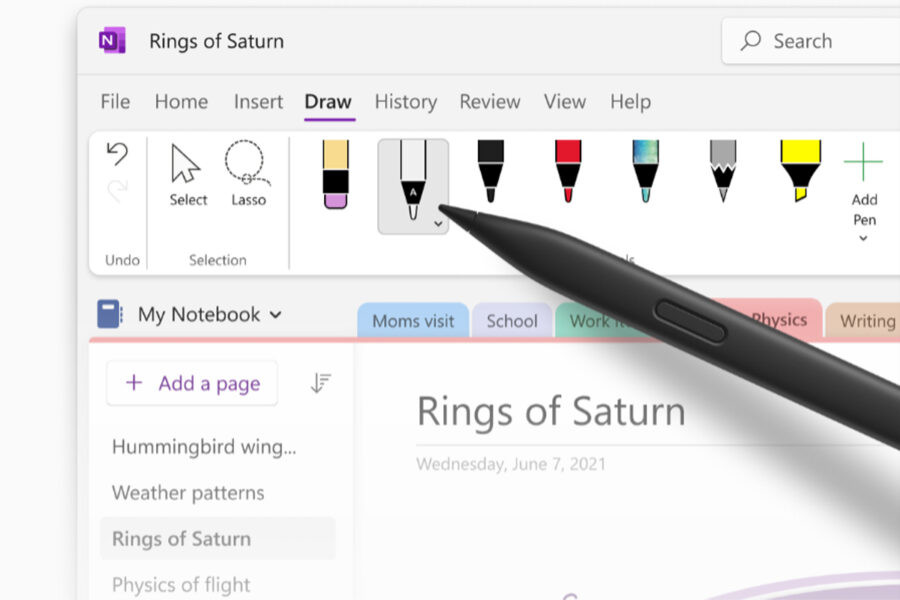Click the OneNote app logo icon

[x=112, y=40]
